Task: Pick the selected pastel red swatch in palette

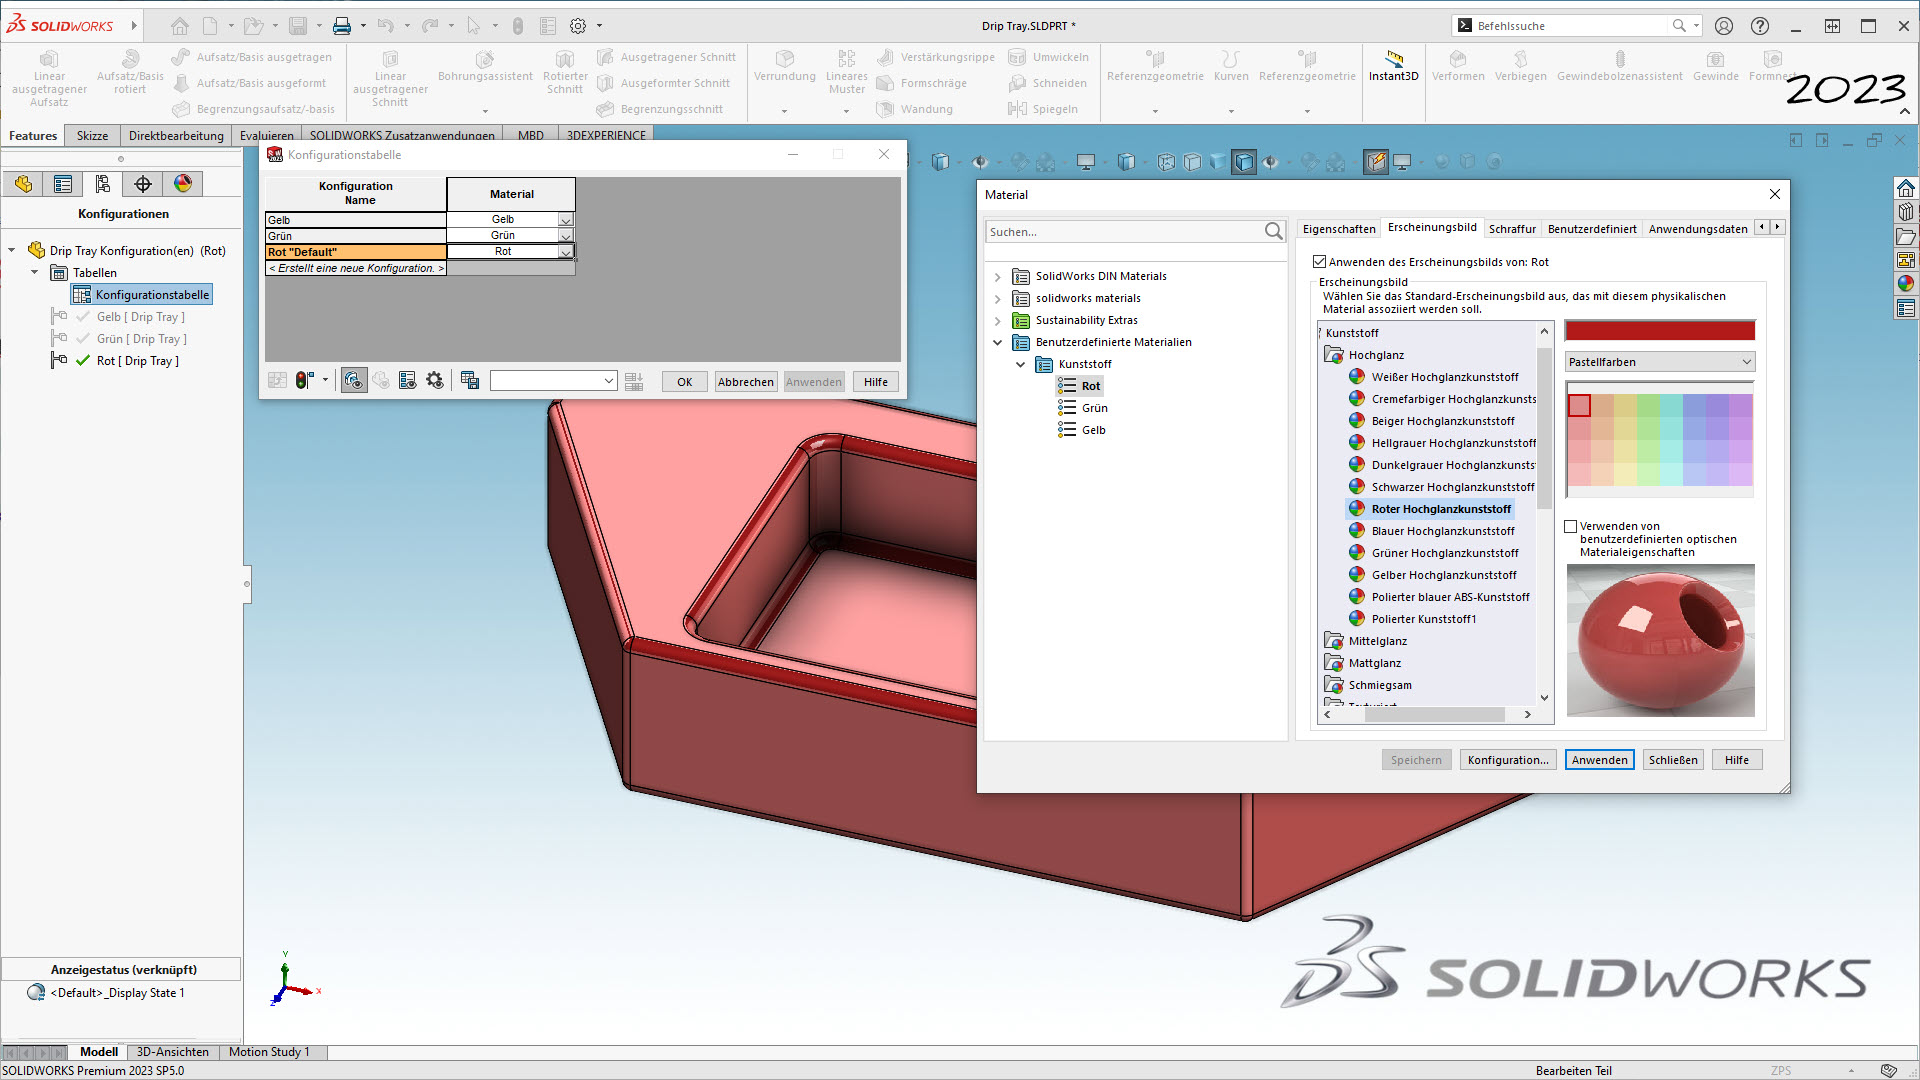Action: click(x=1579, y=405)
